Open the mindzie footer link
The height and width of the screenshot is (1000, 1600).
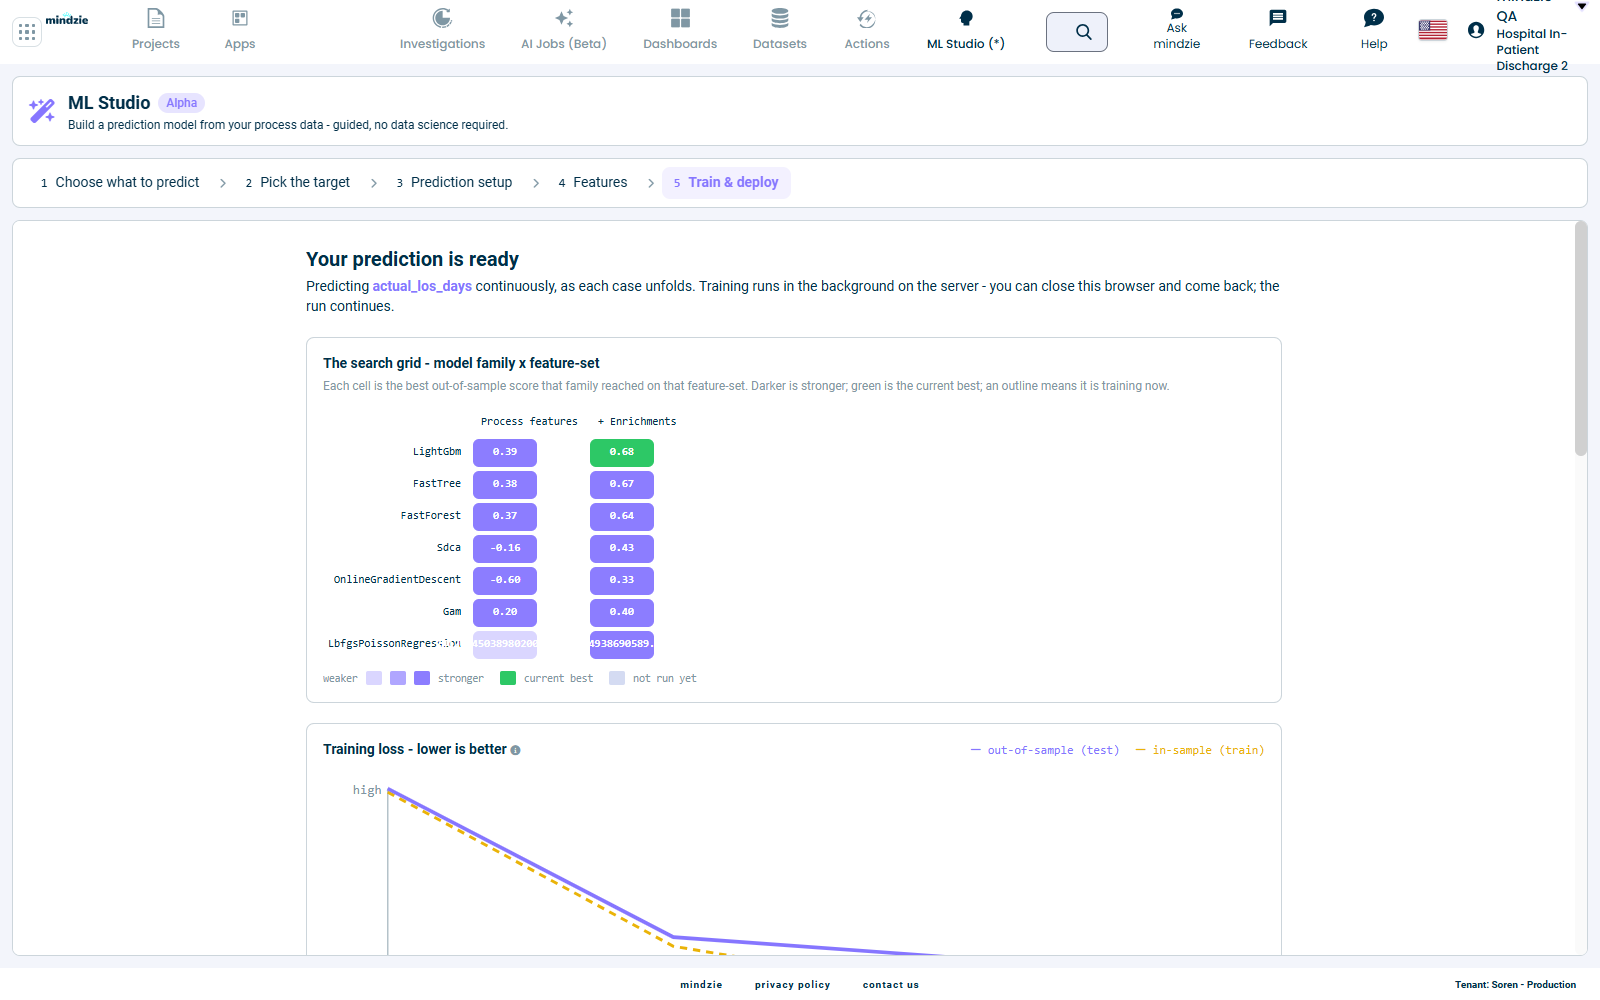click(x=701, y=985)
